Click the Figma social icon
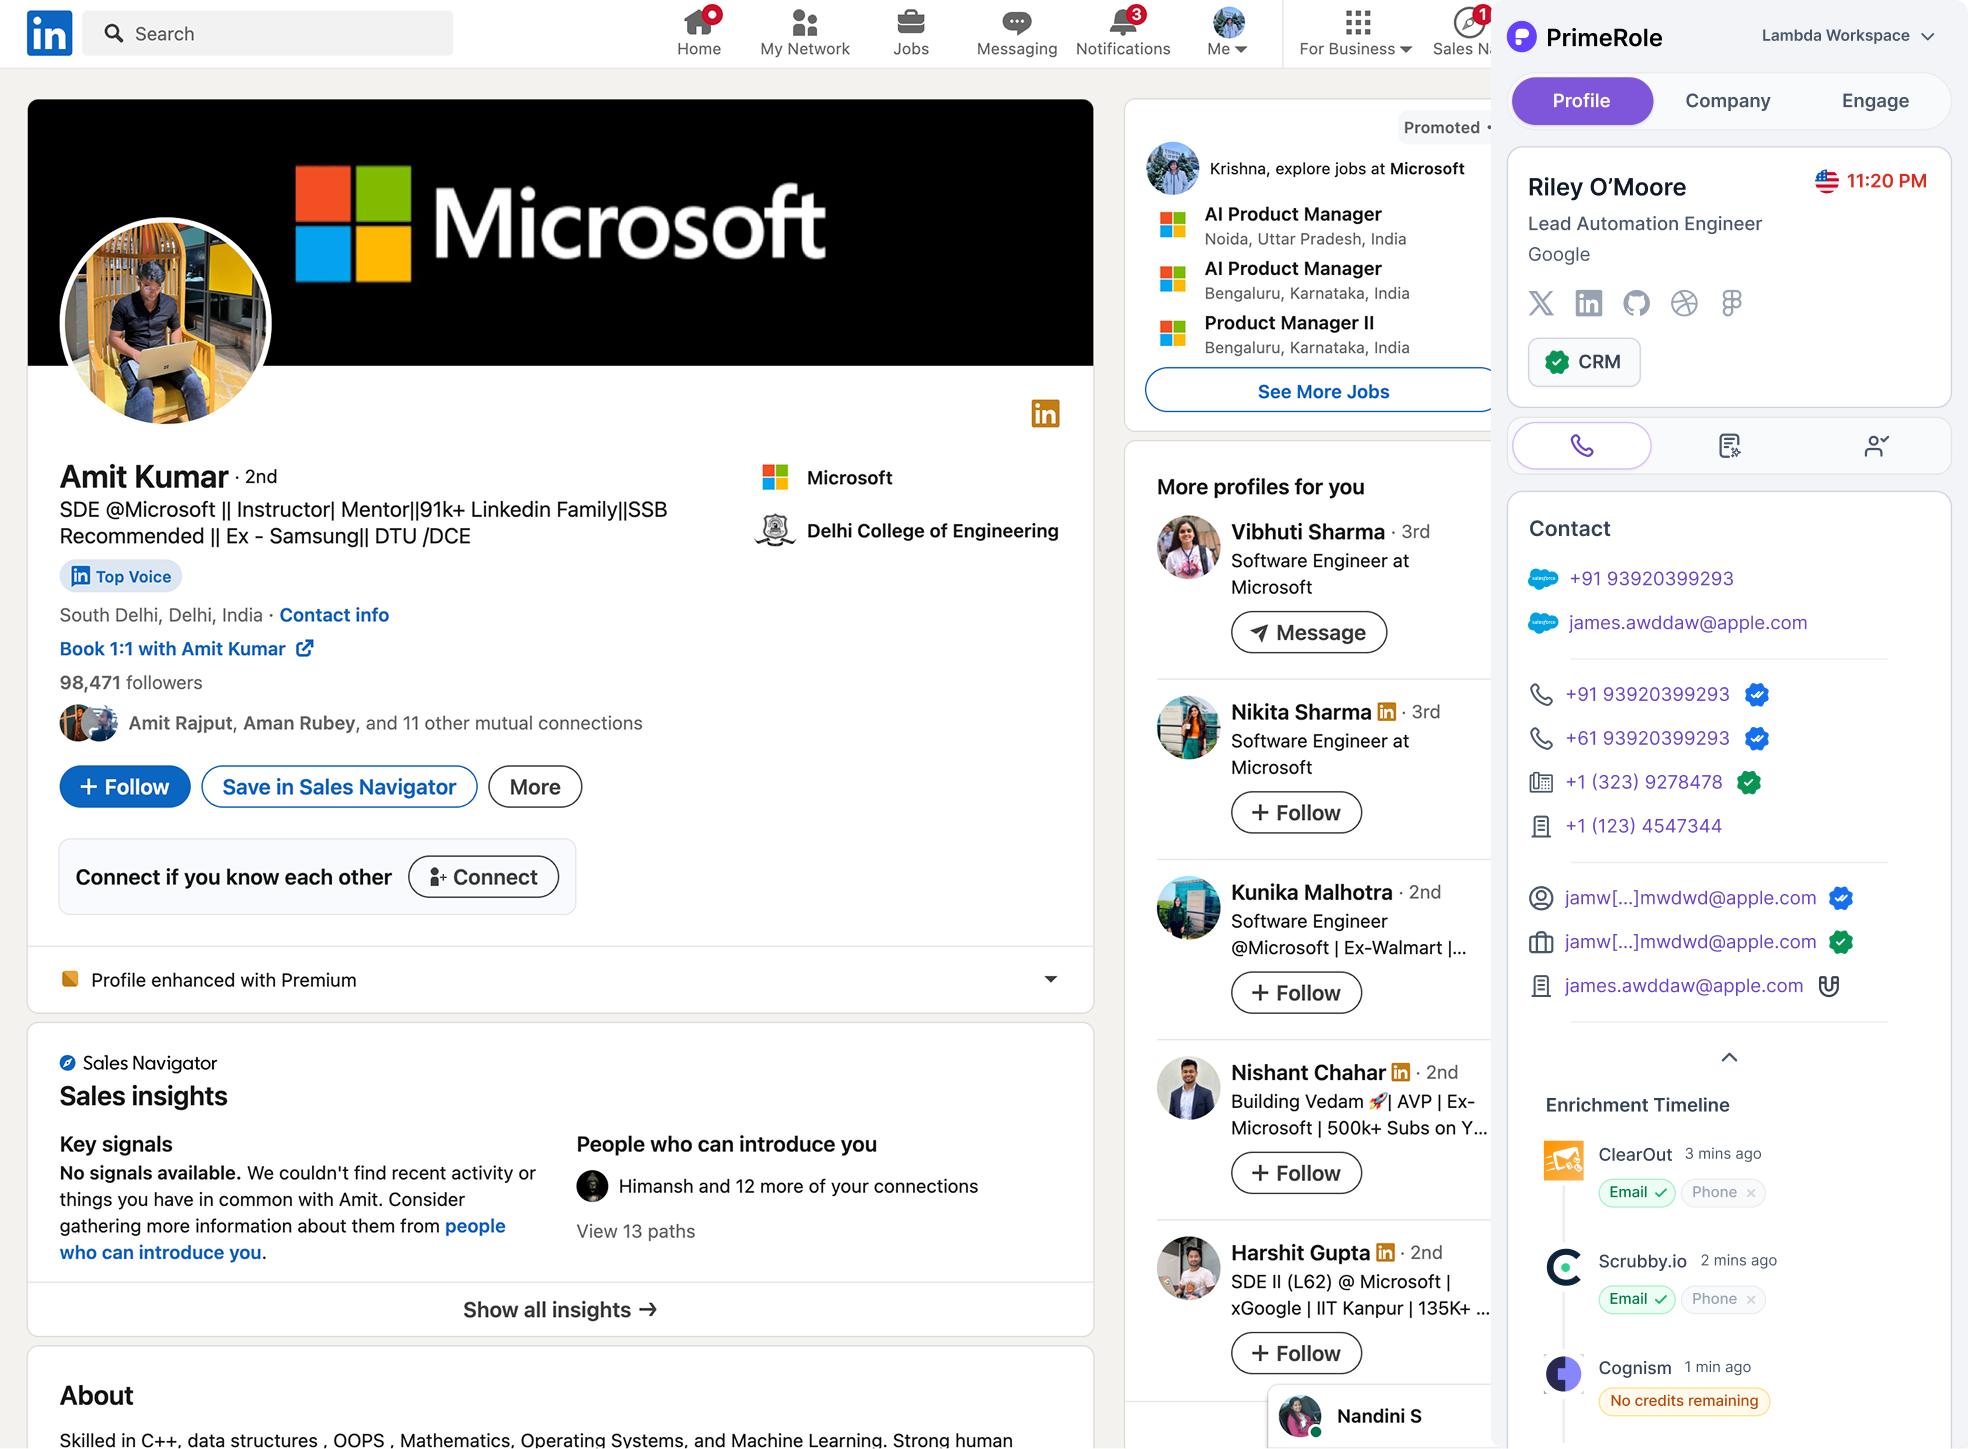Screen dimensions: 1968x1449 click(x=1732, y=303)
